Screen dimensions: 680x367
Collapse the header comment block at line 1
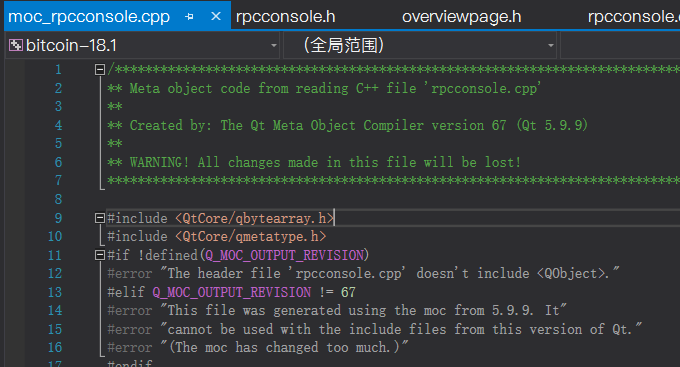tap(100, 69)
